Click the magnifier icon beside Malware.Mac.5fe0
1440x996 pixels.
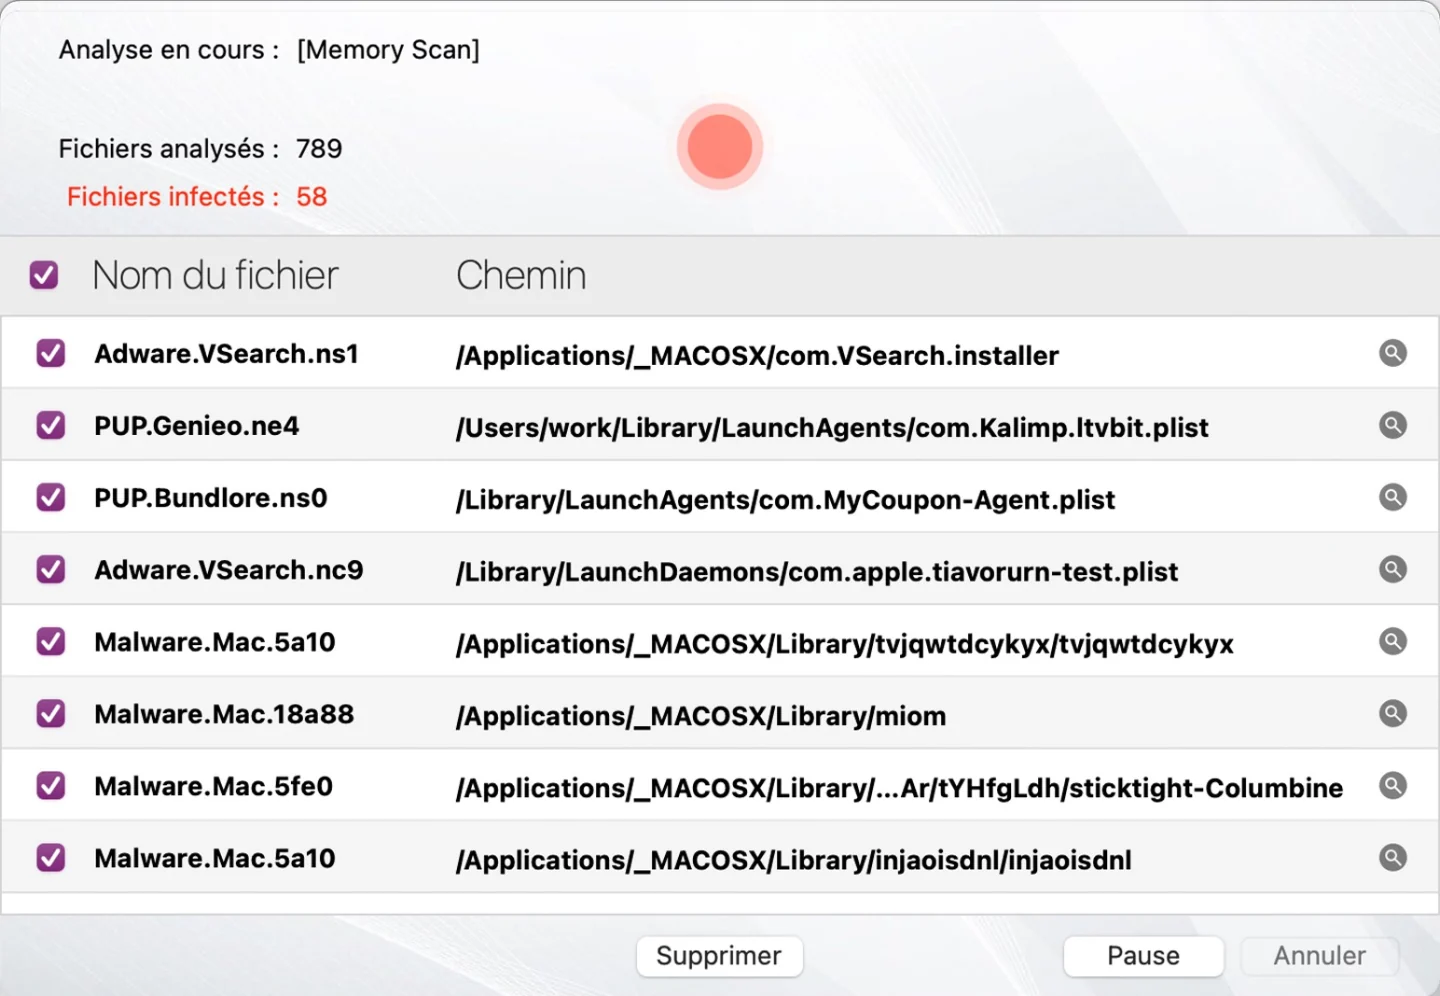[1393, 785]
